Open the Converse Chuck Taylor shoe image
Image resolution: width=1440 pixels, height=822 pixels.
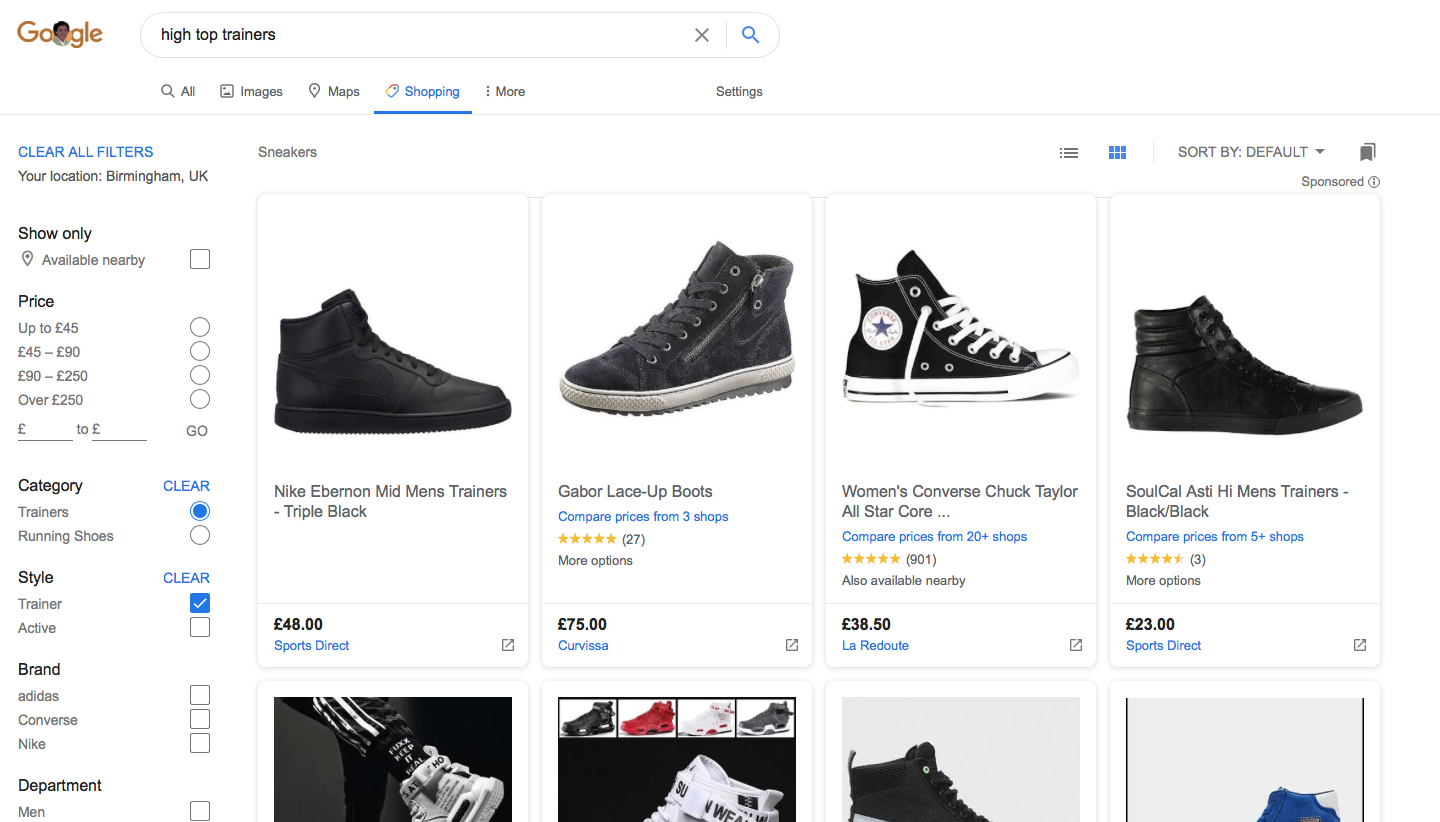tap(961, 328)
